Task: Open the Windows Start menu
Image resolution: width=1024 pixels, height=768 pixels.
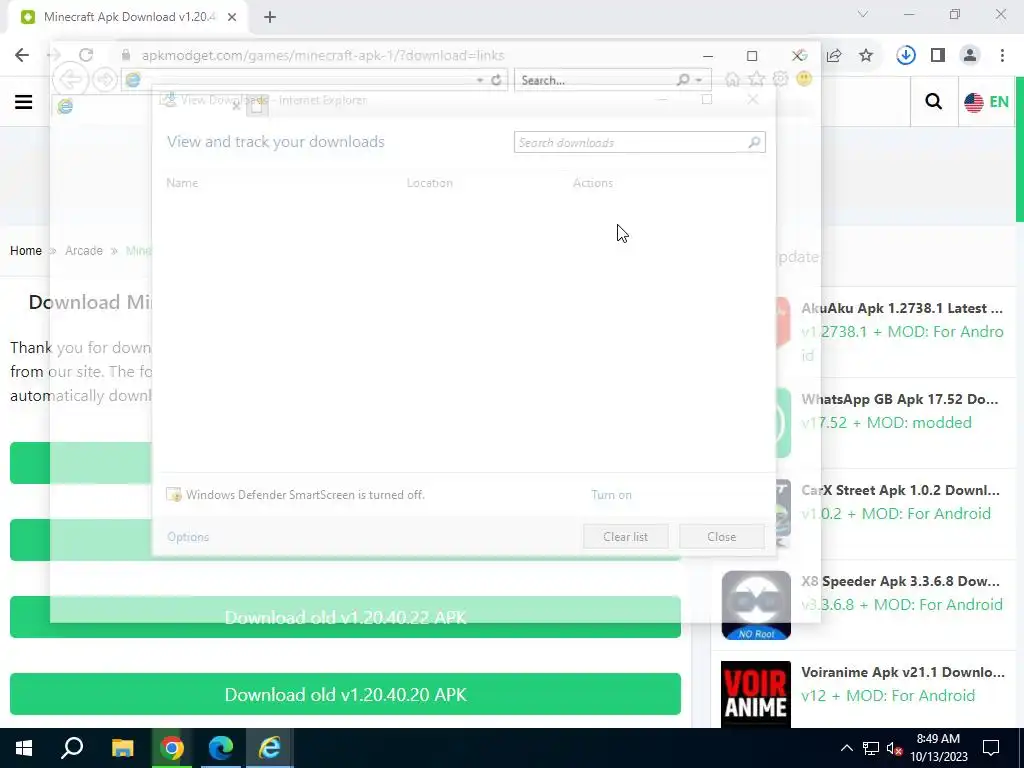Action: point(24,748)
